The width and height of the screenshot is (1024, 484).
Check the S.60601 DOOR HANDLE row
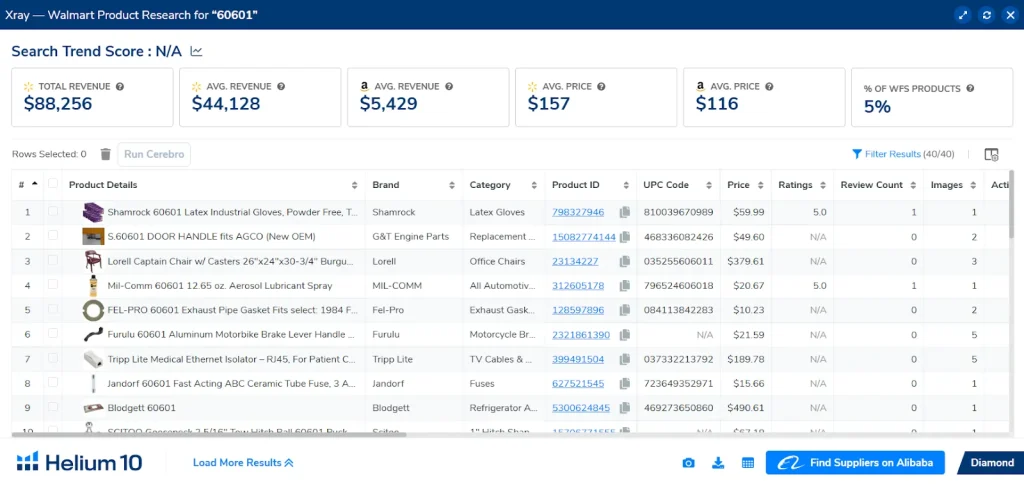(x=53, y=236)
